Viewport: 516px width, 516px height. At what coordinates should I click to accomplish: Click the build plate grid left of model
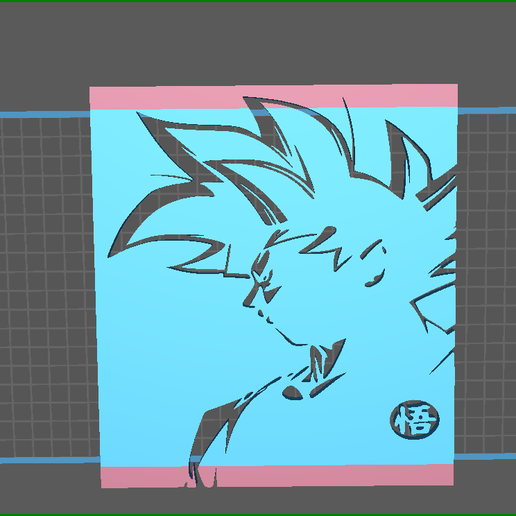point(47,287)
